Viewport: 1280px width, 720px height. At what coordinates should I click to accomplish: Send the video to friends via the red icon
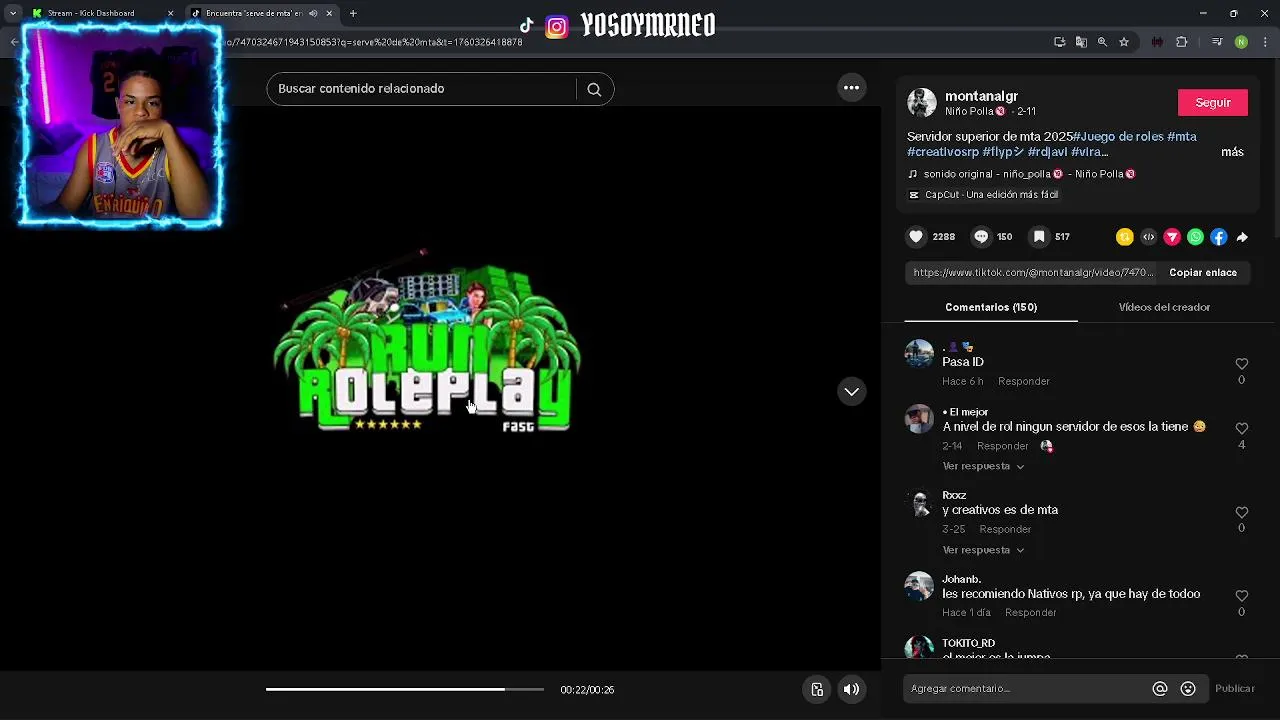coord(1172,237)
